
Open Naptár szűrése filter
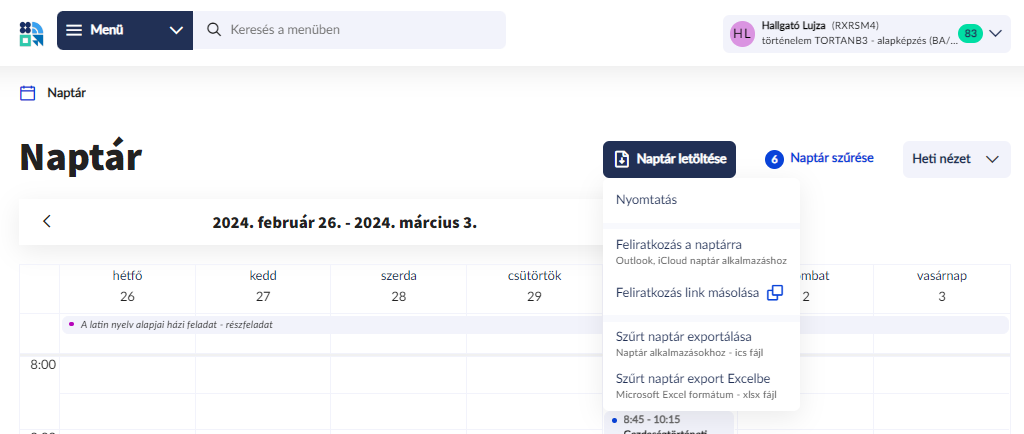[x=819, y=158]
